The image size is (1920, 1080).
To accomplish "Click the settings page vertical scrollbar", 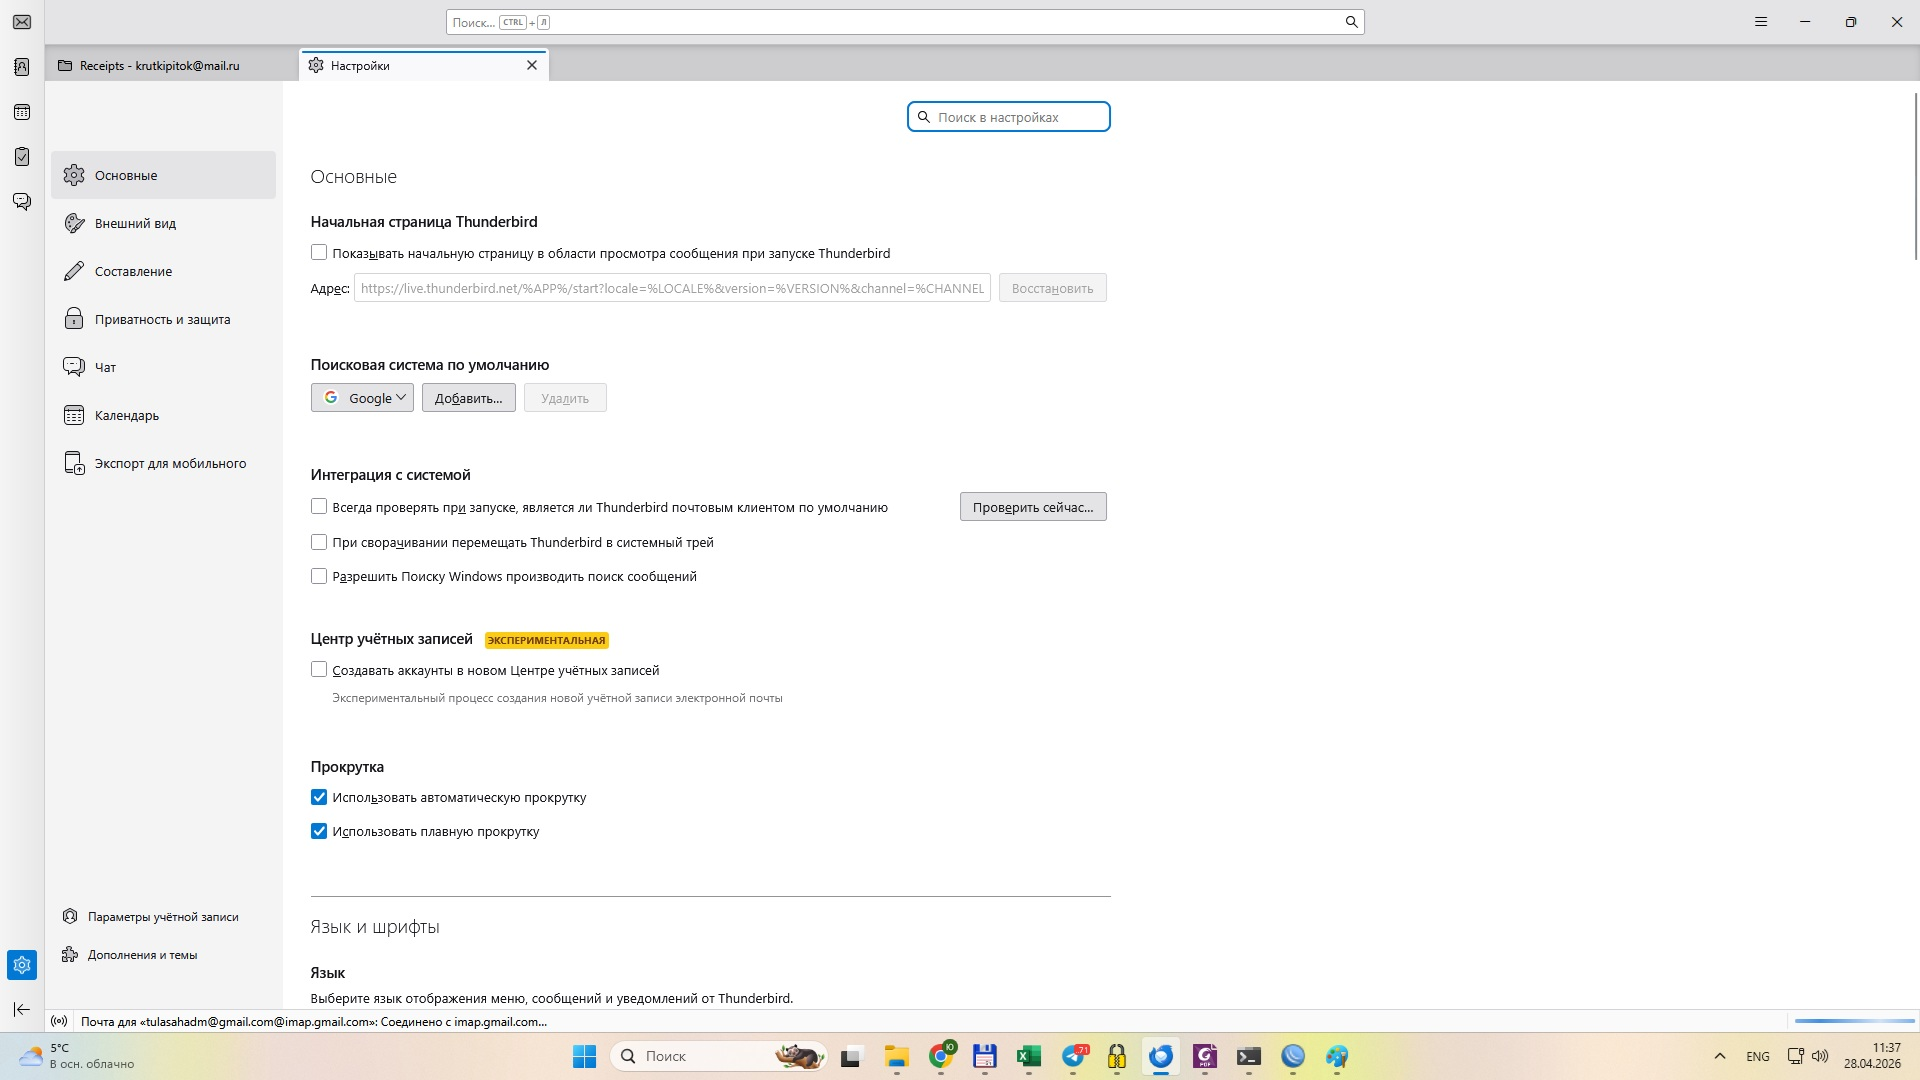I will click(1915, 176).
